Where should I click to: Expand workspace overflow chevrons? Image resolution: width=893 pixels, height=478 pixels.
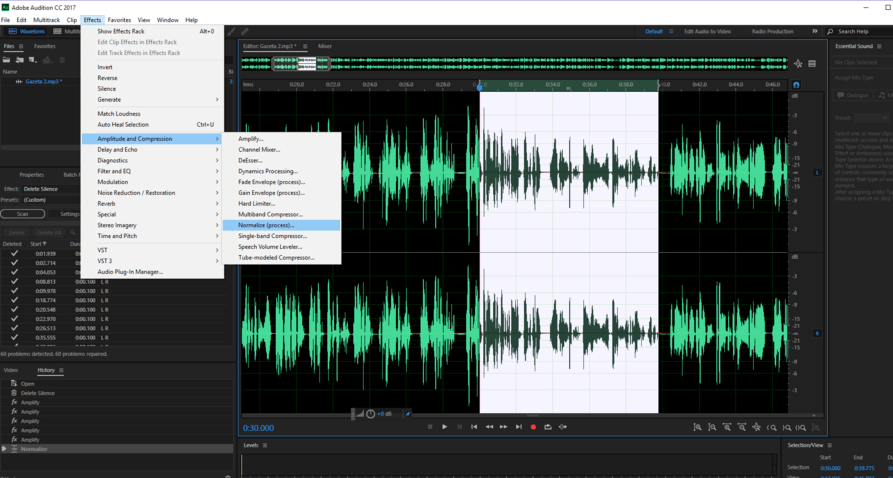[815, 31]
